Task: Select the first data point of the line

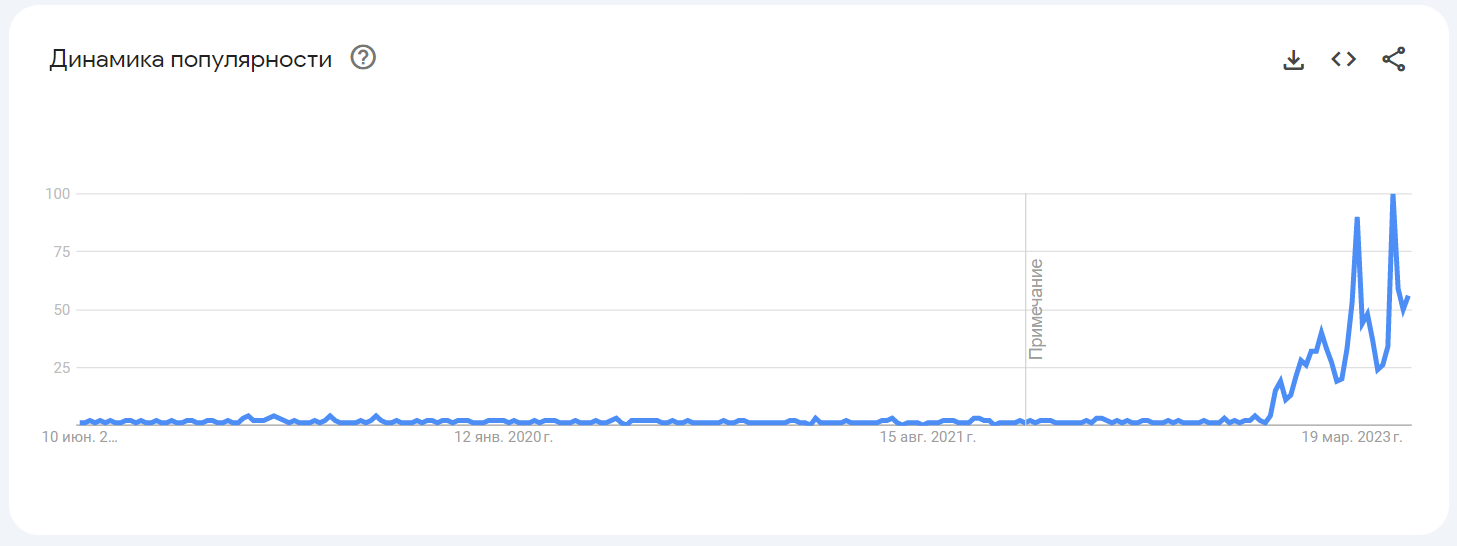Action: coord(81,423)
